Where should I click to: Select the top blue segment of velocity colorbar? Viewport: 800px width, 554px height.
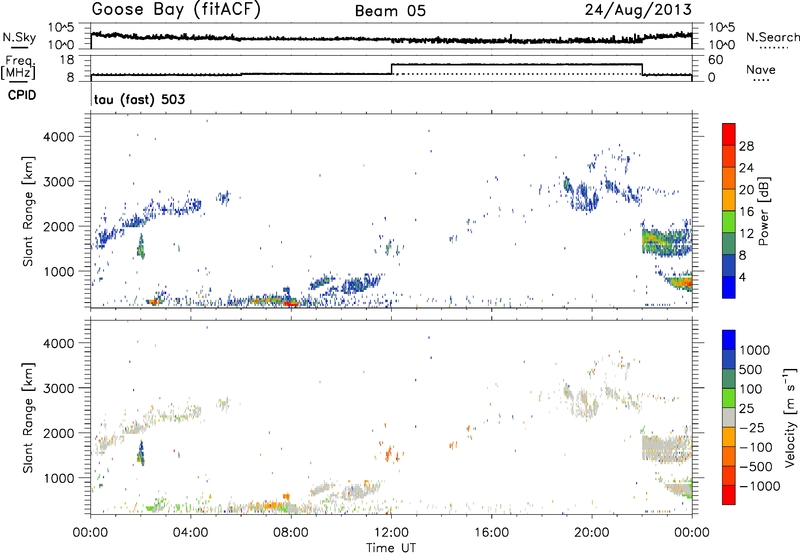[x=729, y=340]
